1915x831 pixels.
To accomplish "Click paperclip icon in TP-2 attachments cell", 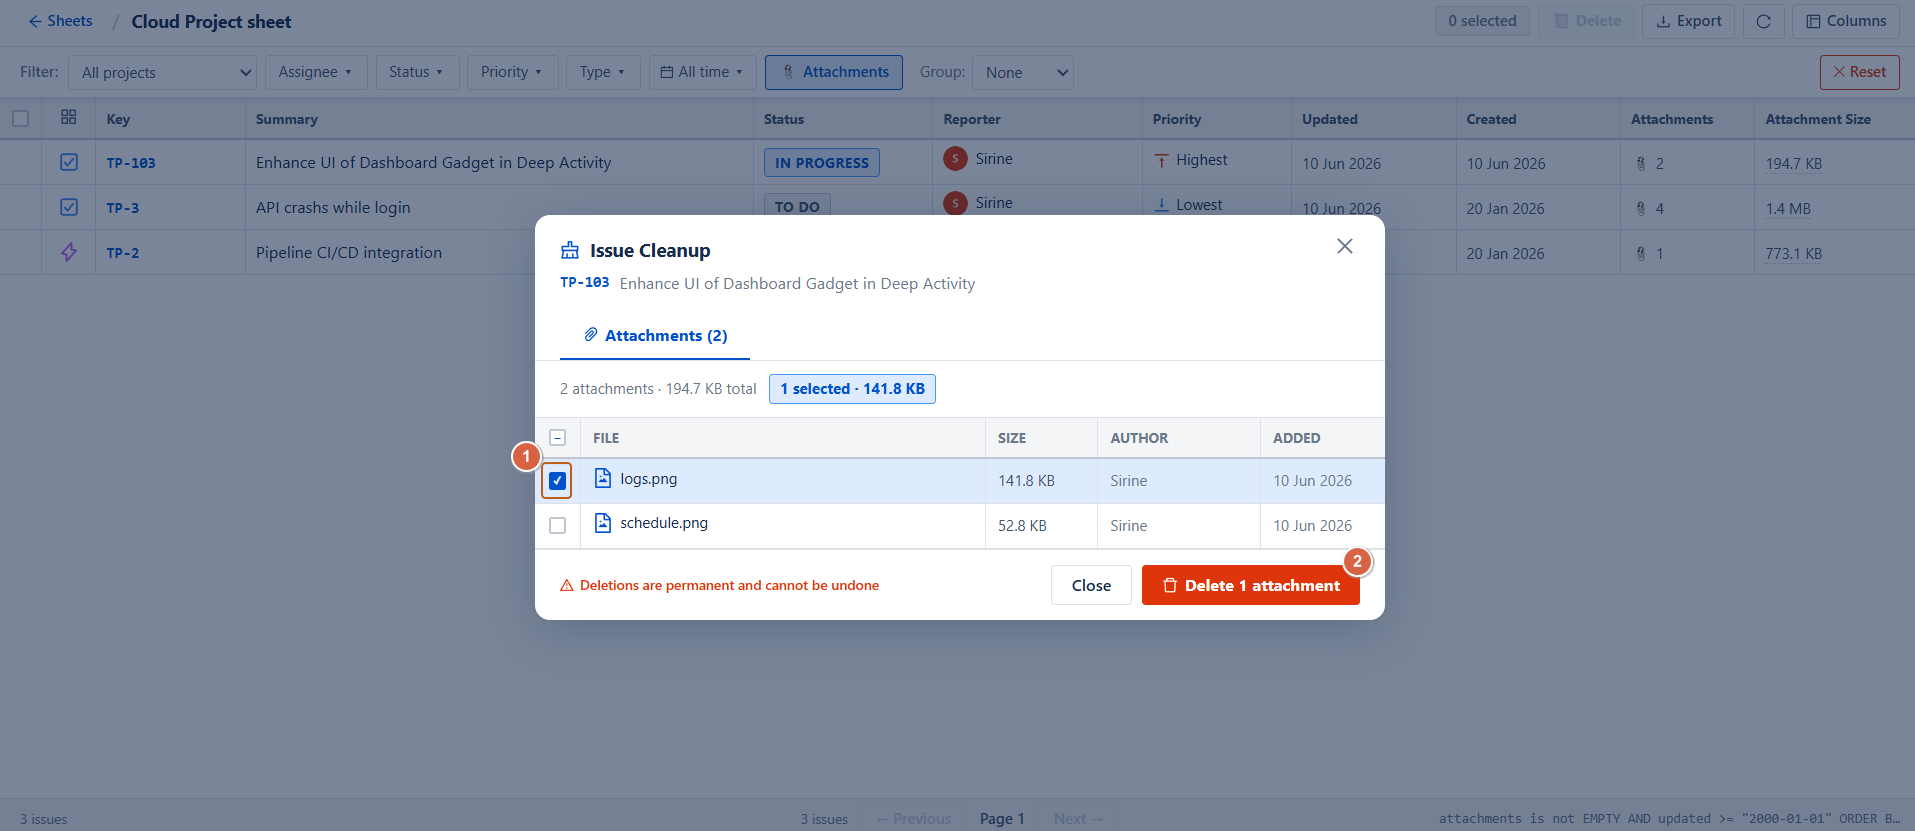I will tap(1641, 253).
